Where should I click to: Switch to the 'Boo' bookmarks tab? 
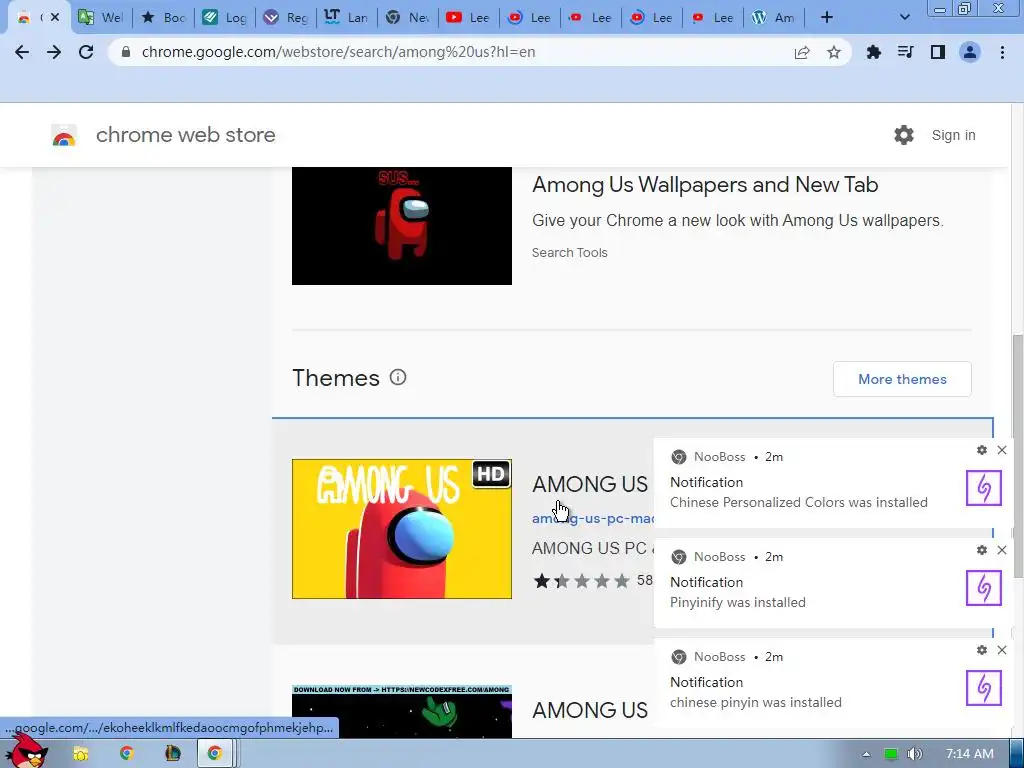(164, 18)
